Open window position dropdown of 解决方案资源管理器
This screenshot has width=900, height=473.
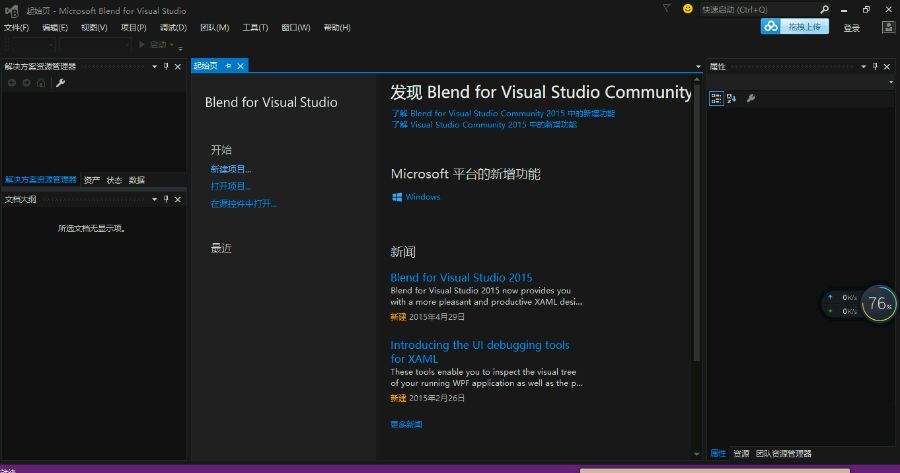(x=154, y=67)
